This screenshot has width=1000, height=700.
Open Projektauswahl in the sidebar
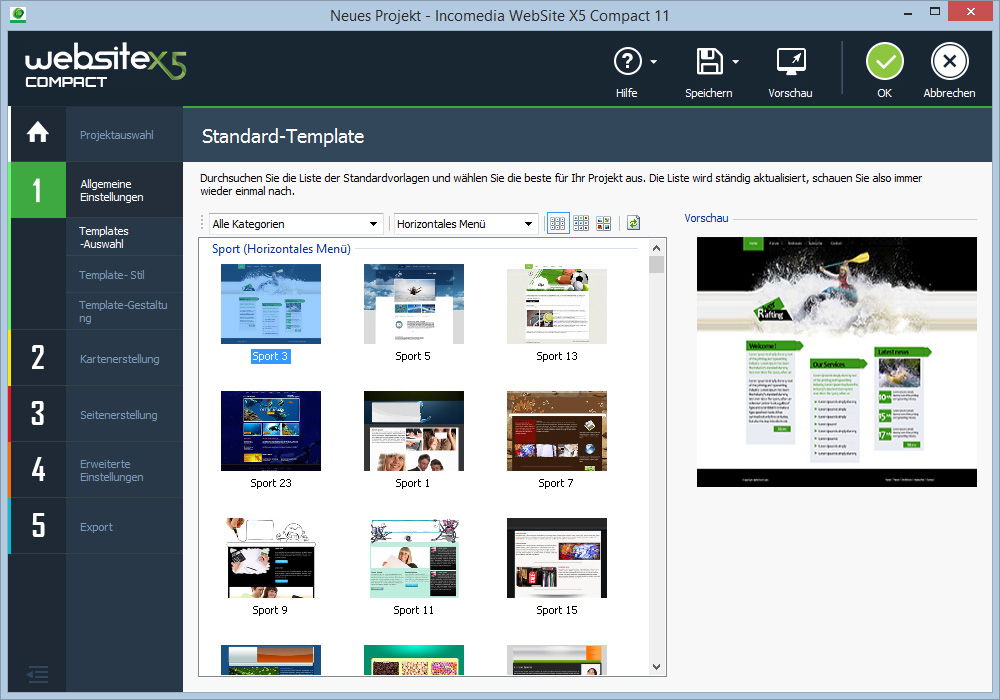(x=117, y=135)
